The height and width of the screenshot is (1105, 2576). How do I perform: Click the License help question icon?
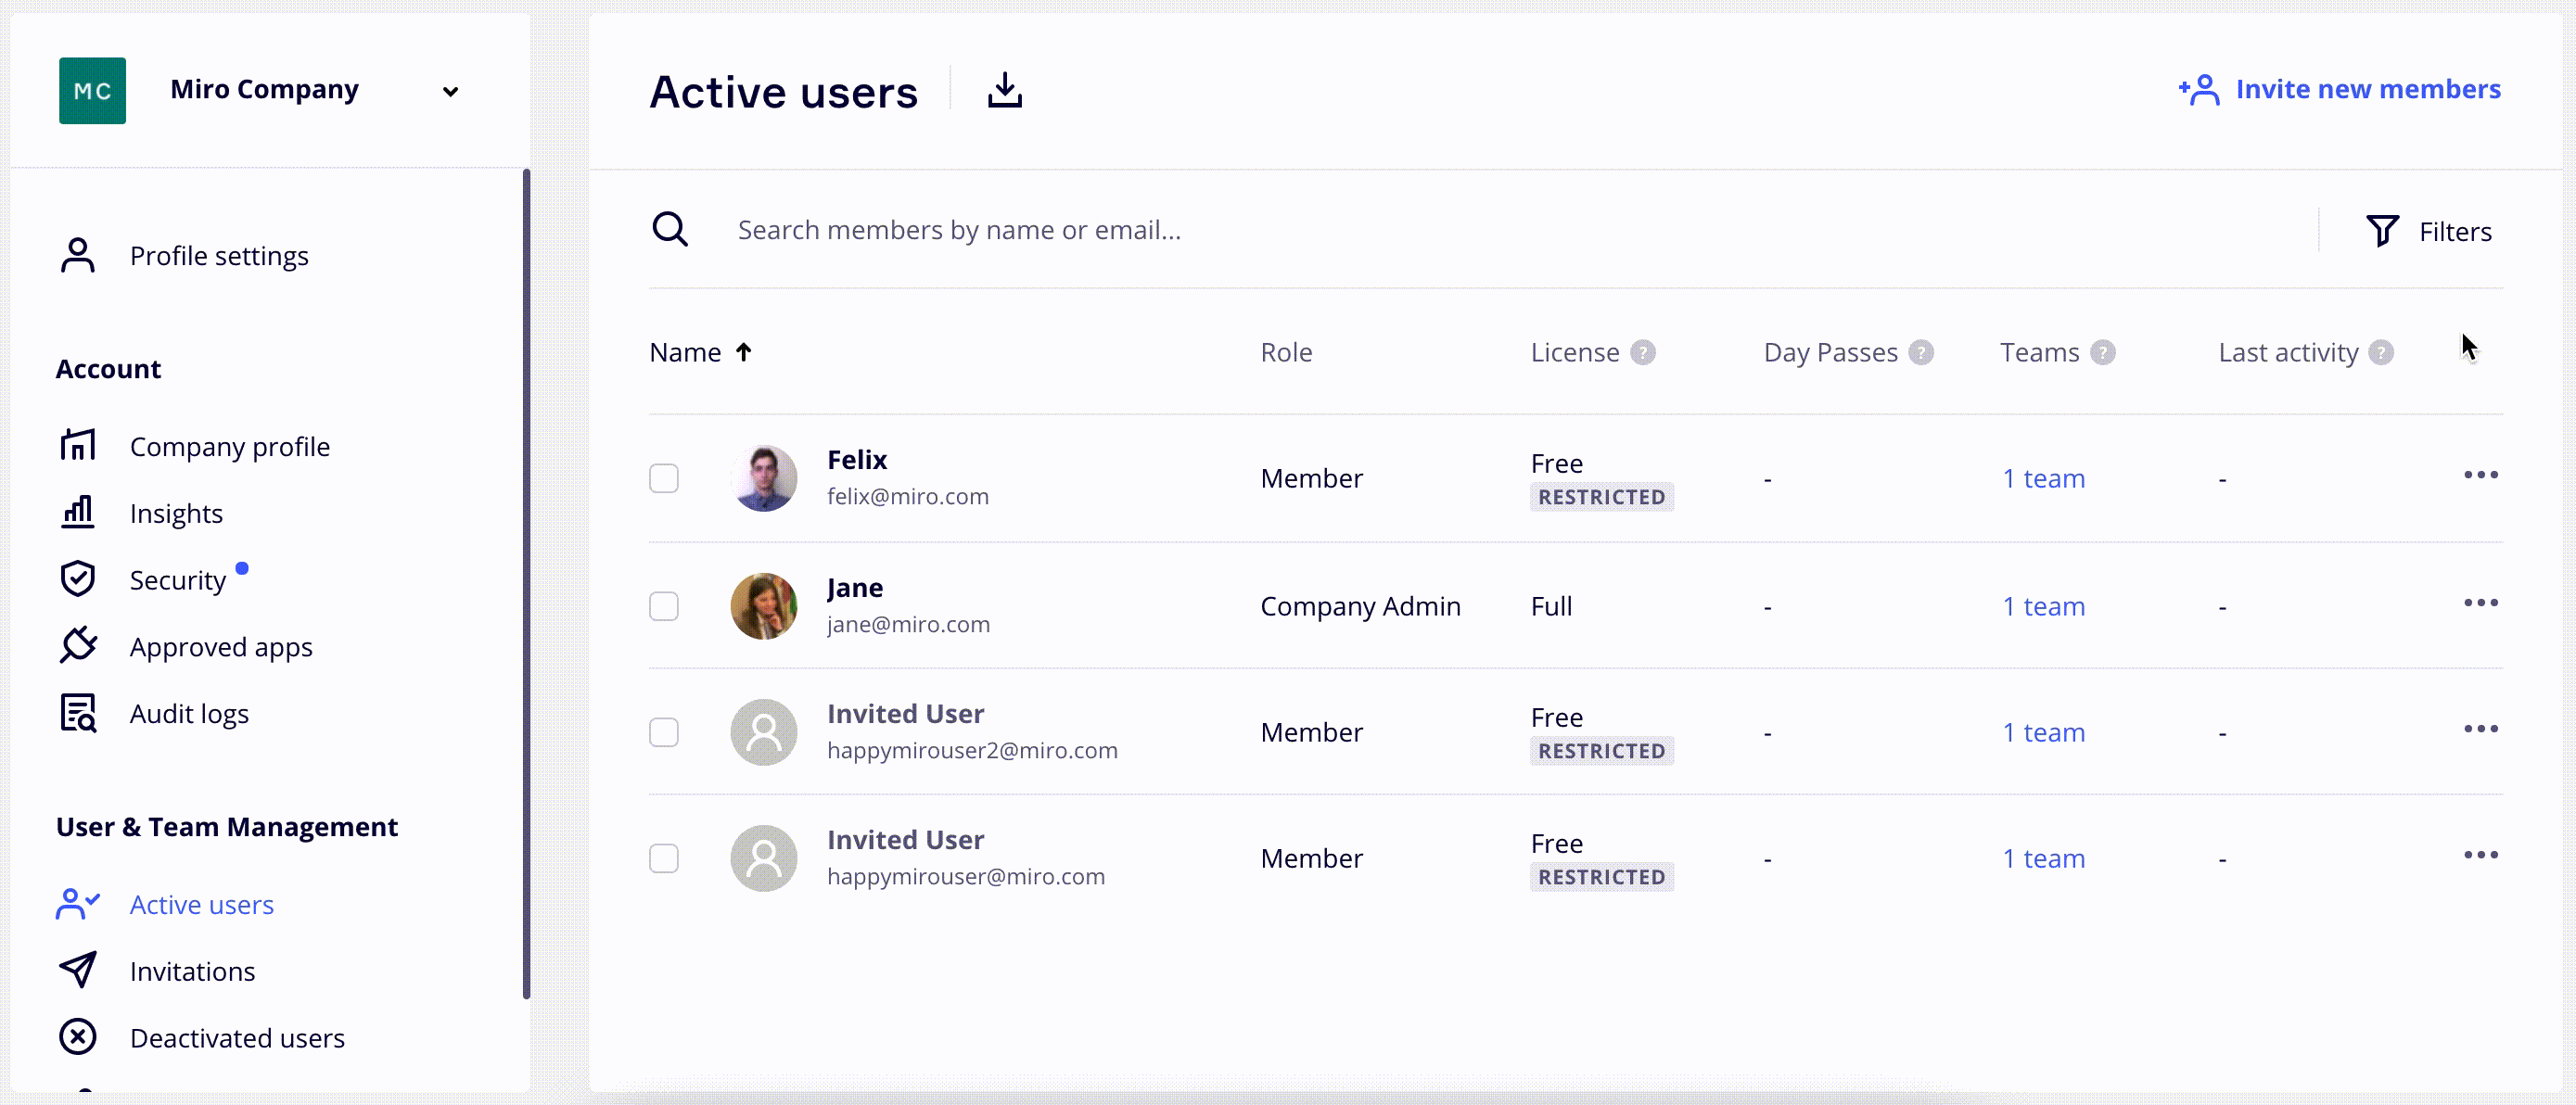coord(1642,352)
